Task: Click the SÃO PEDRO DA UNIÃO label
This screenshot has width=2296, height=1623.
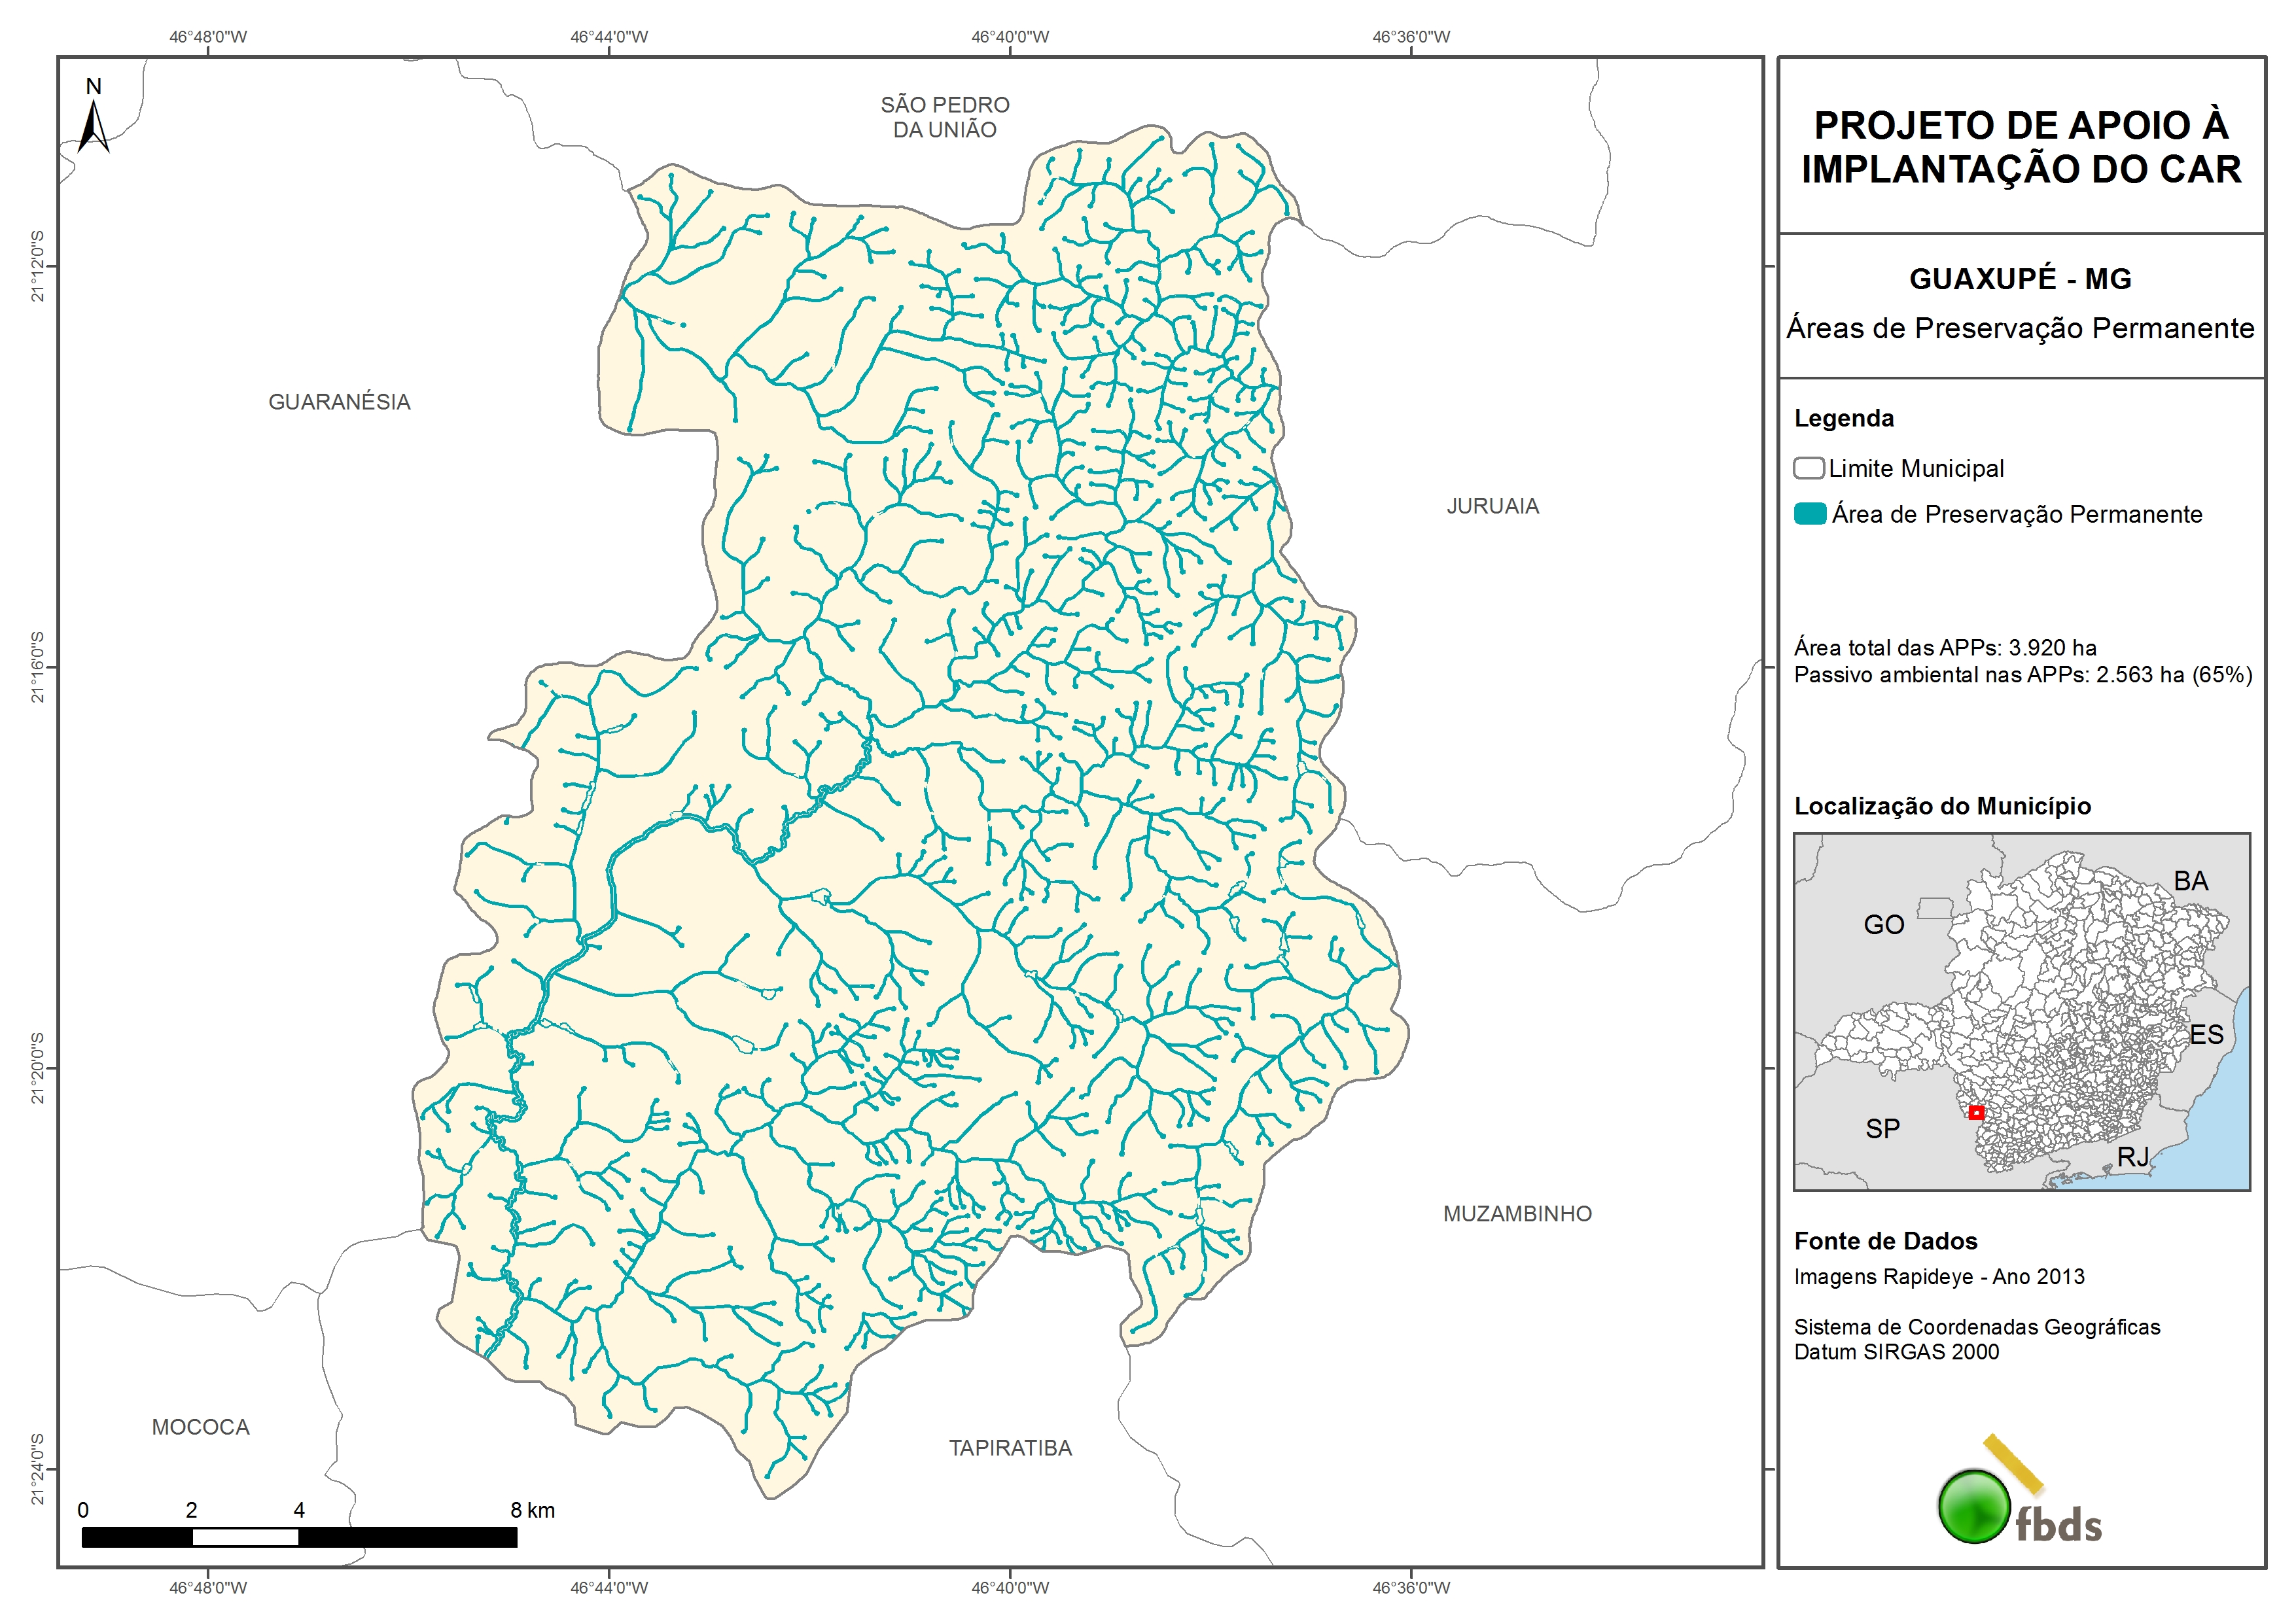Action: click(944, 117)
